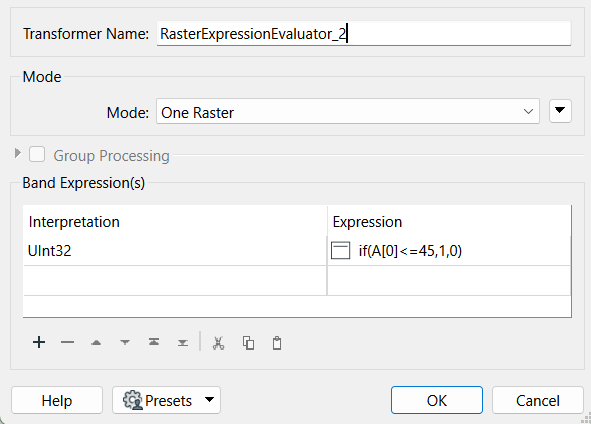The image size is (591, 424).
Task: Paste row into band expressions
Action: pos(277,343)
